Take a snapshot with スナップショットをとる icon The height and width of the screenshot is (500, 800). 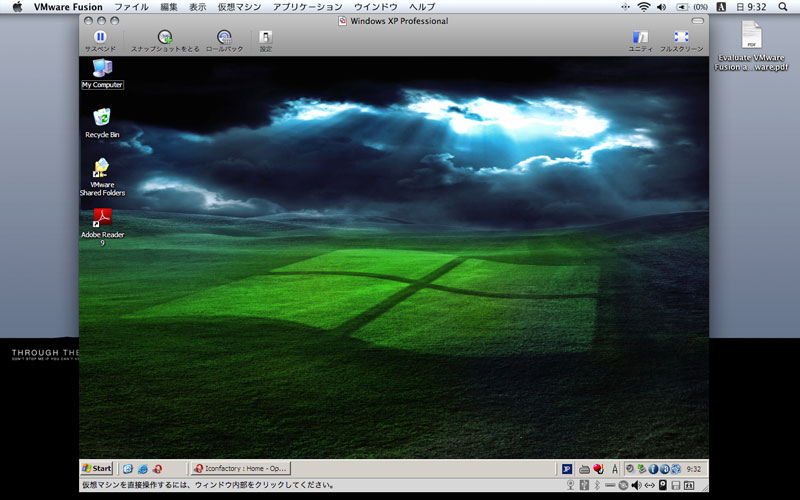(x=164, y=37)
